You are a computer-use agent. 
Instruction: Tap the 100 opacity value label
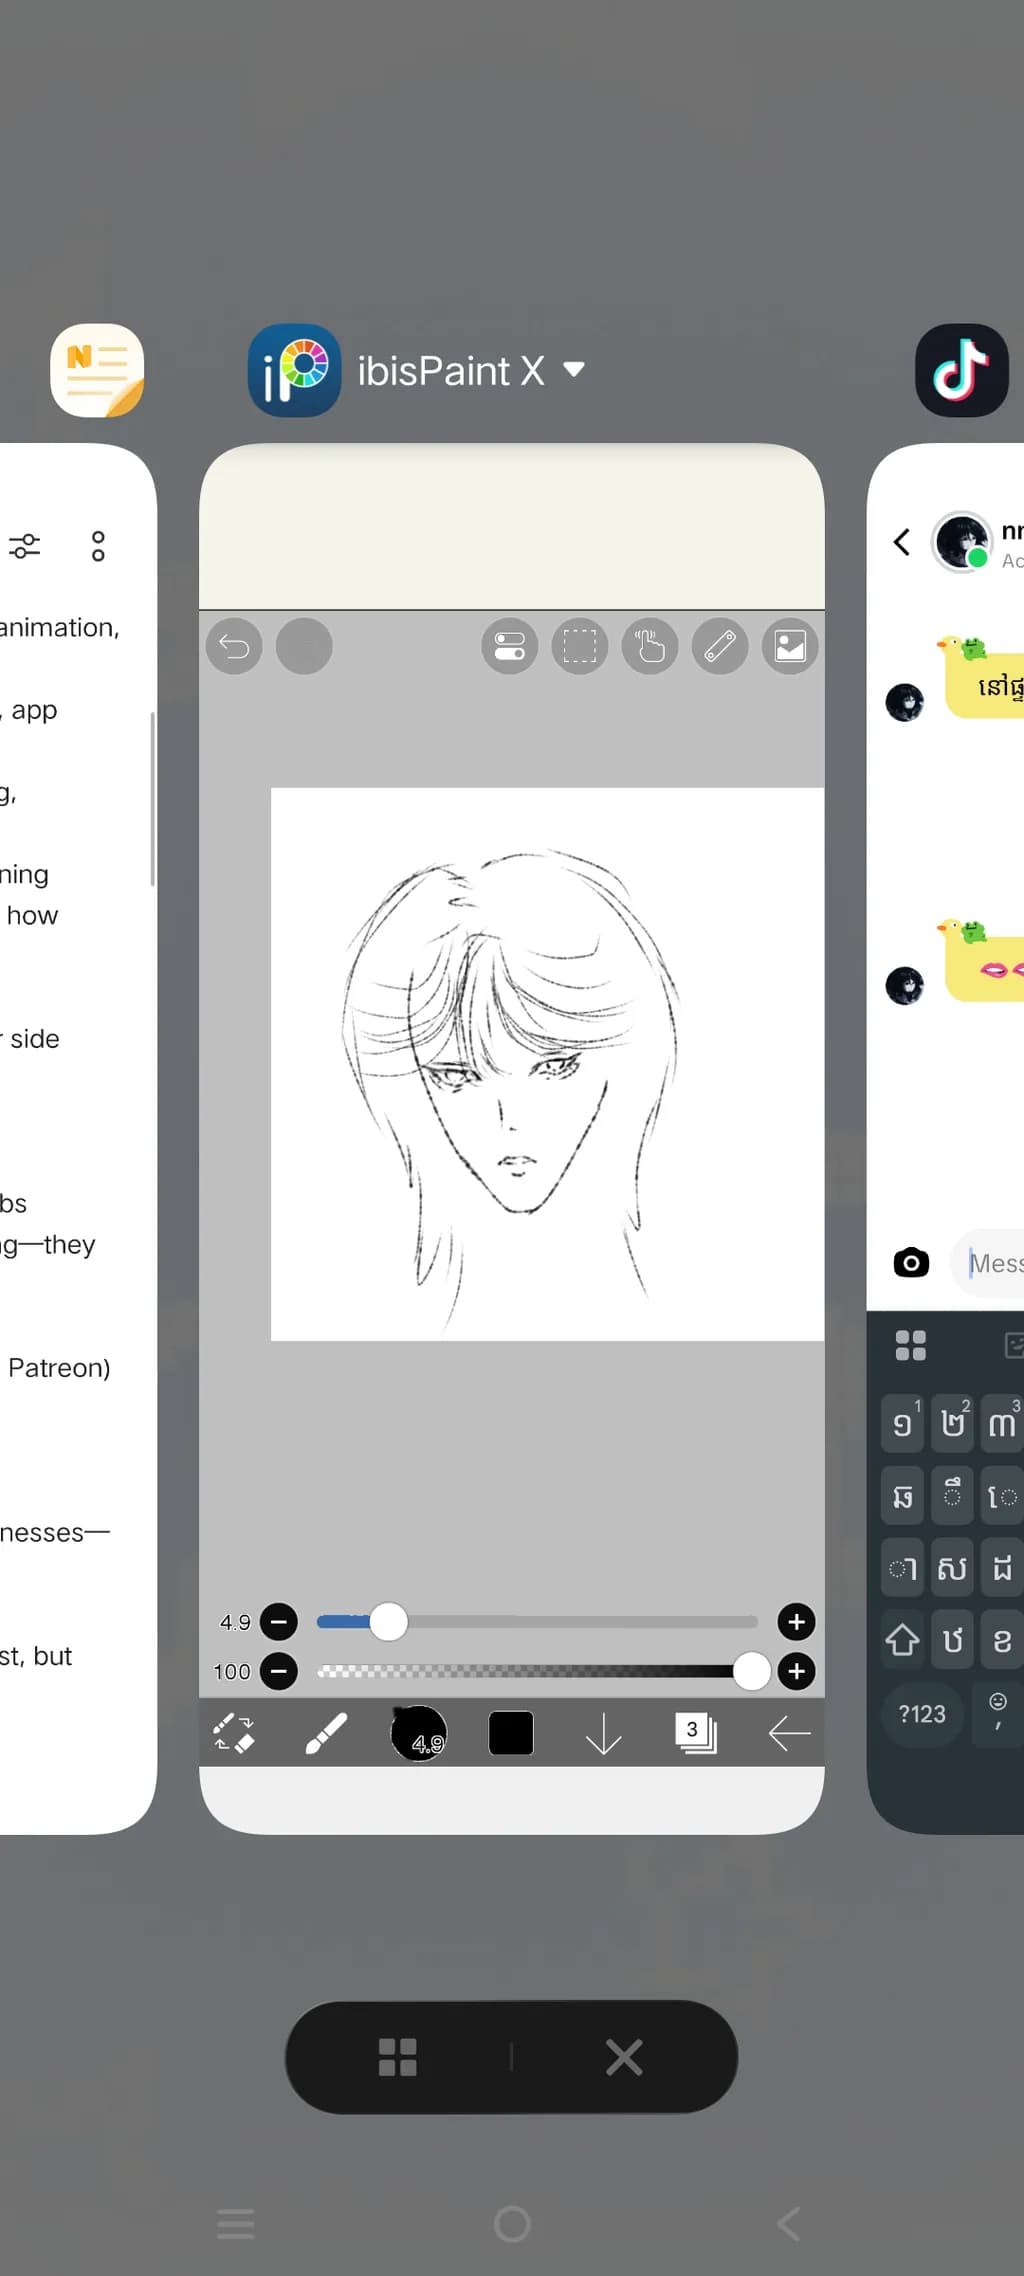pos(232,1671)
